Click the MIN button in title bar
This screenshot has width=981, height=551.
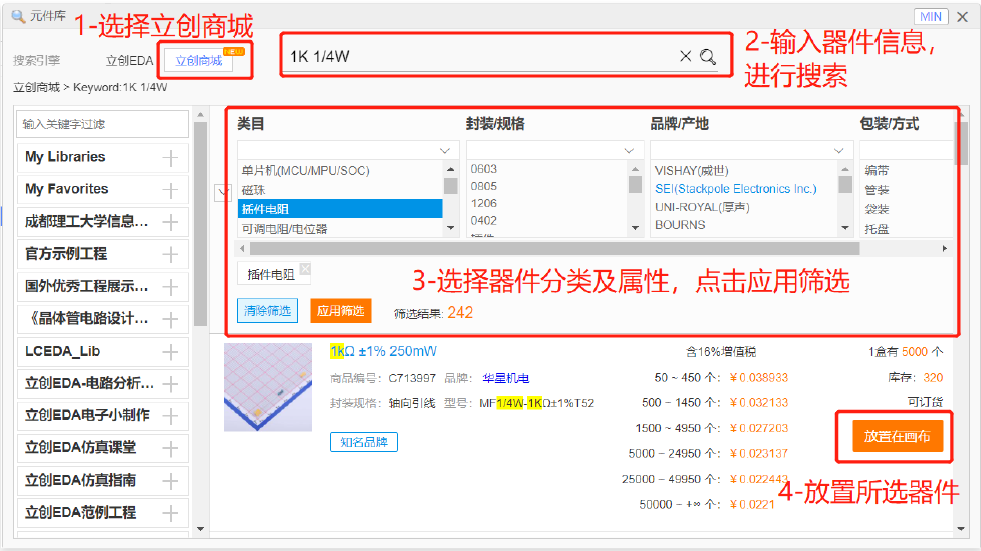point(931,16)
